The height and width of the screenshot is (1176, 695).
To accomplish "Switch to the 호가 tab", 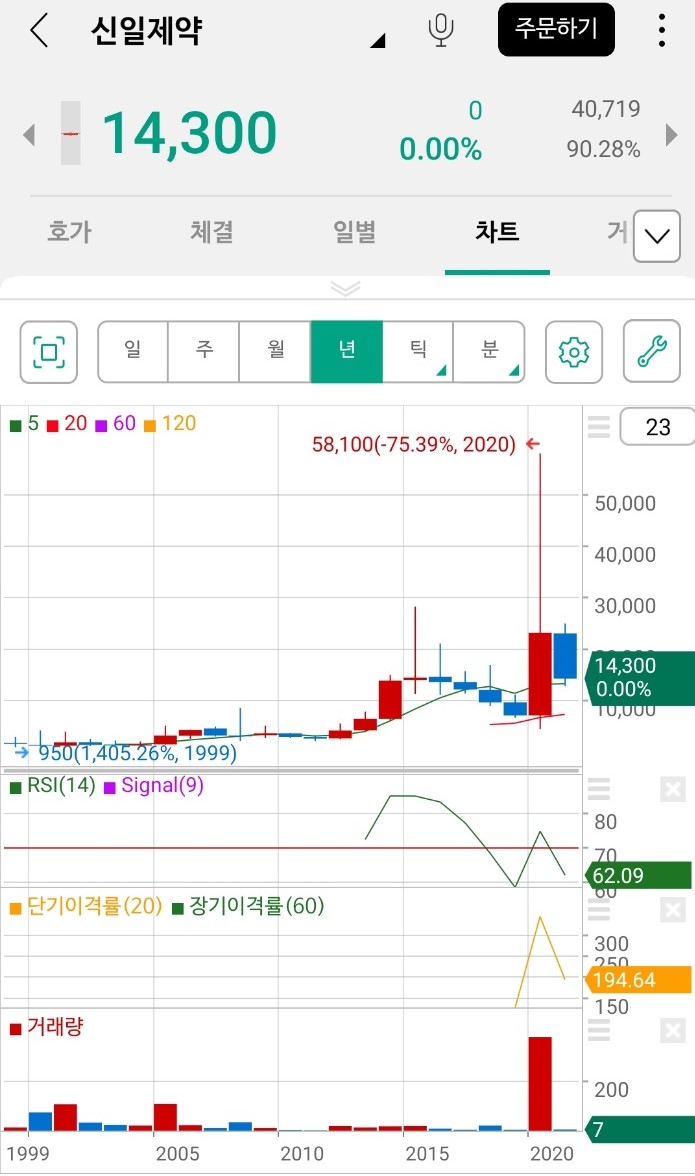I will (69, 232).
